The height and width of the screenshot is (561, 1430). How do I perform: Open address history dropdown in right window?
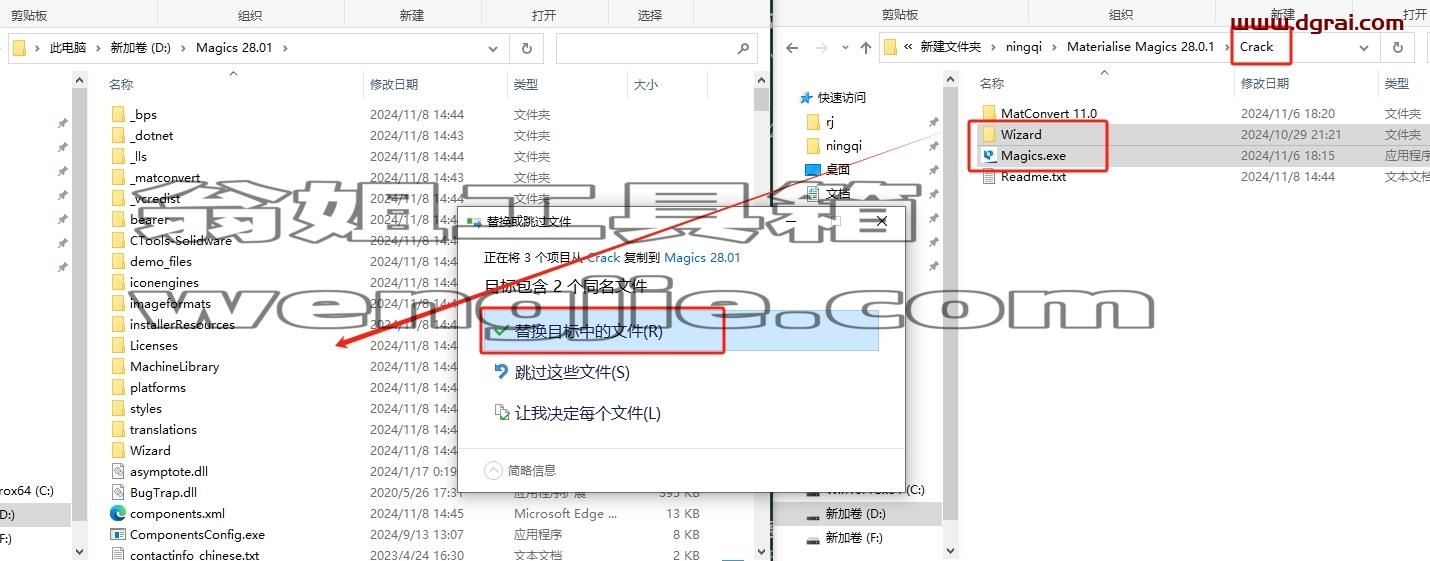1366,47
